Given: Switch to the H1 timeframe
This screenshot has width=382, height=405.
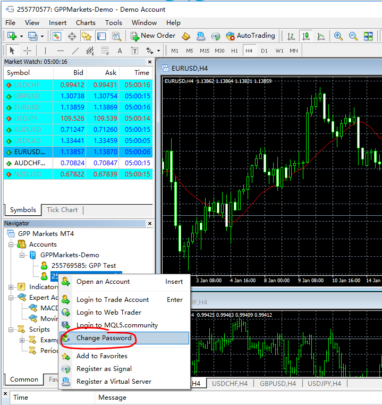Looking at the screenshot, I should pyautogui.click(x=234, y=51).
